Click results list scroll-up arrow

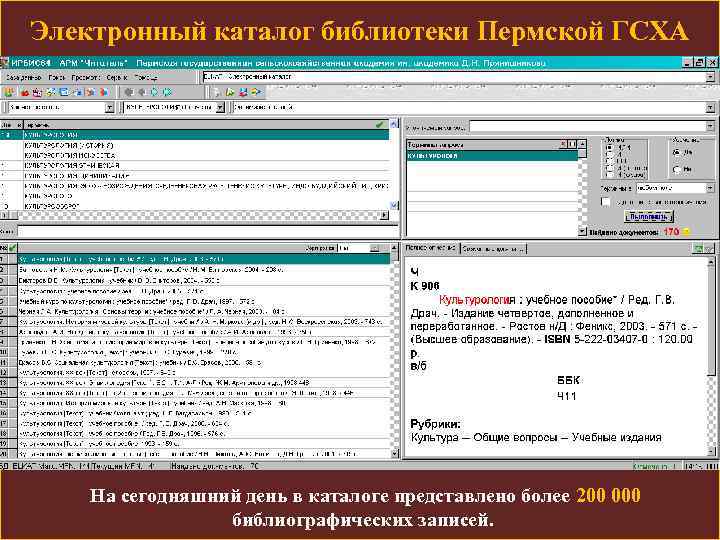[394, 248]
